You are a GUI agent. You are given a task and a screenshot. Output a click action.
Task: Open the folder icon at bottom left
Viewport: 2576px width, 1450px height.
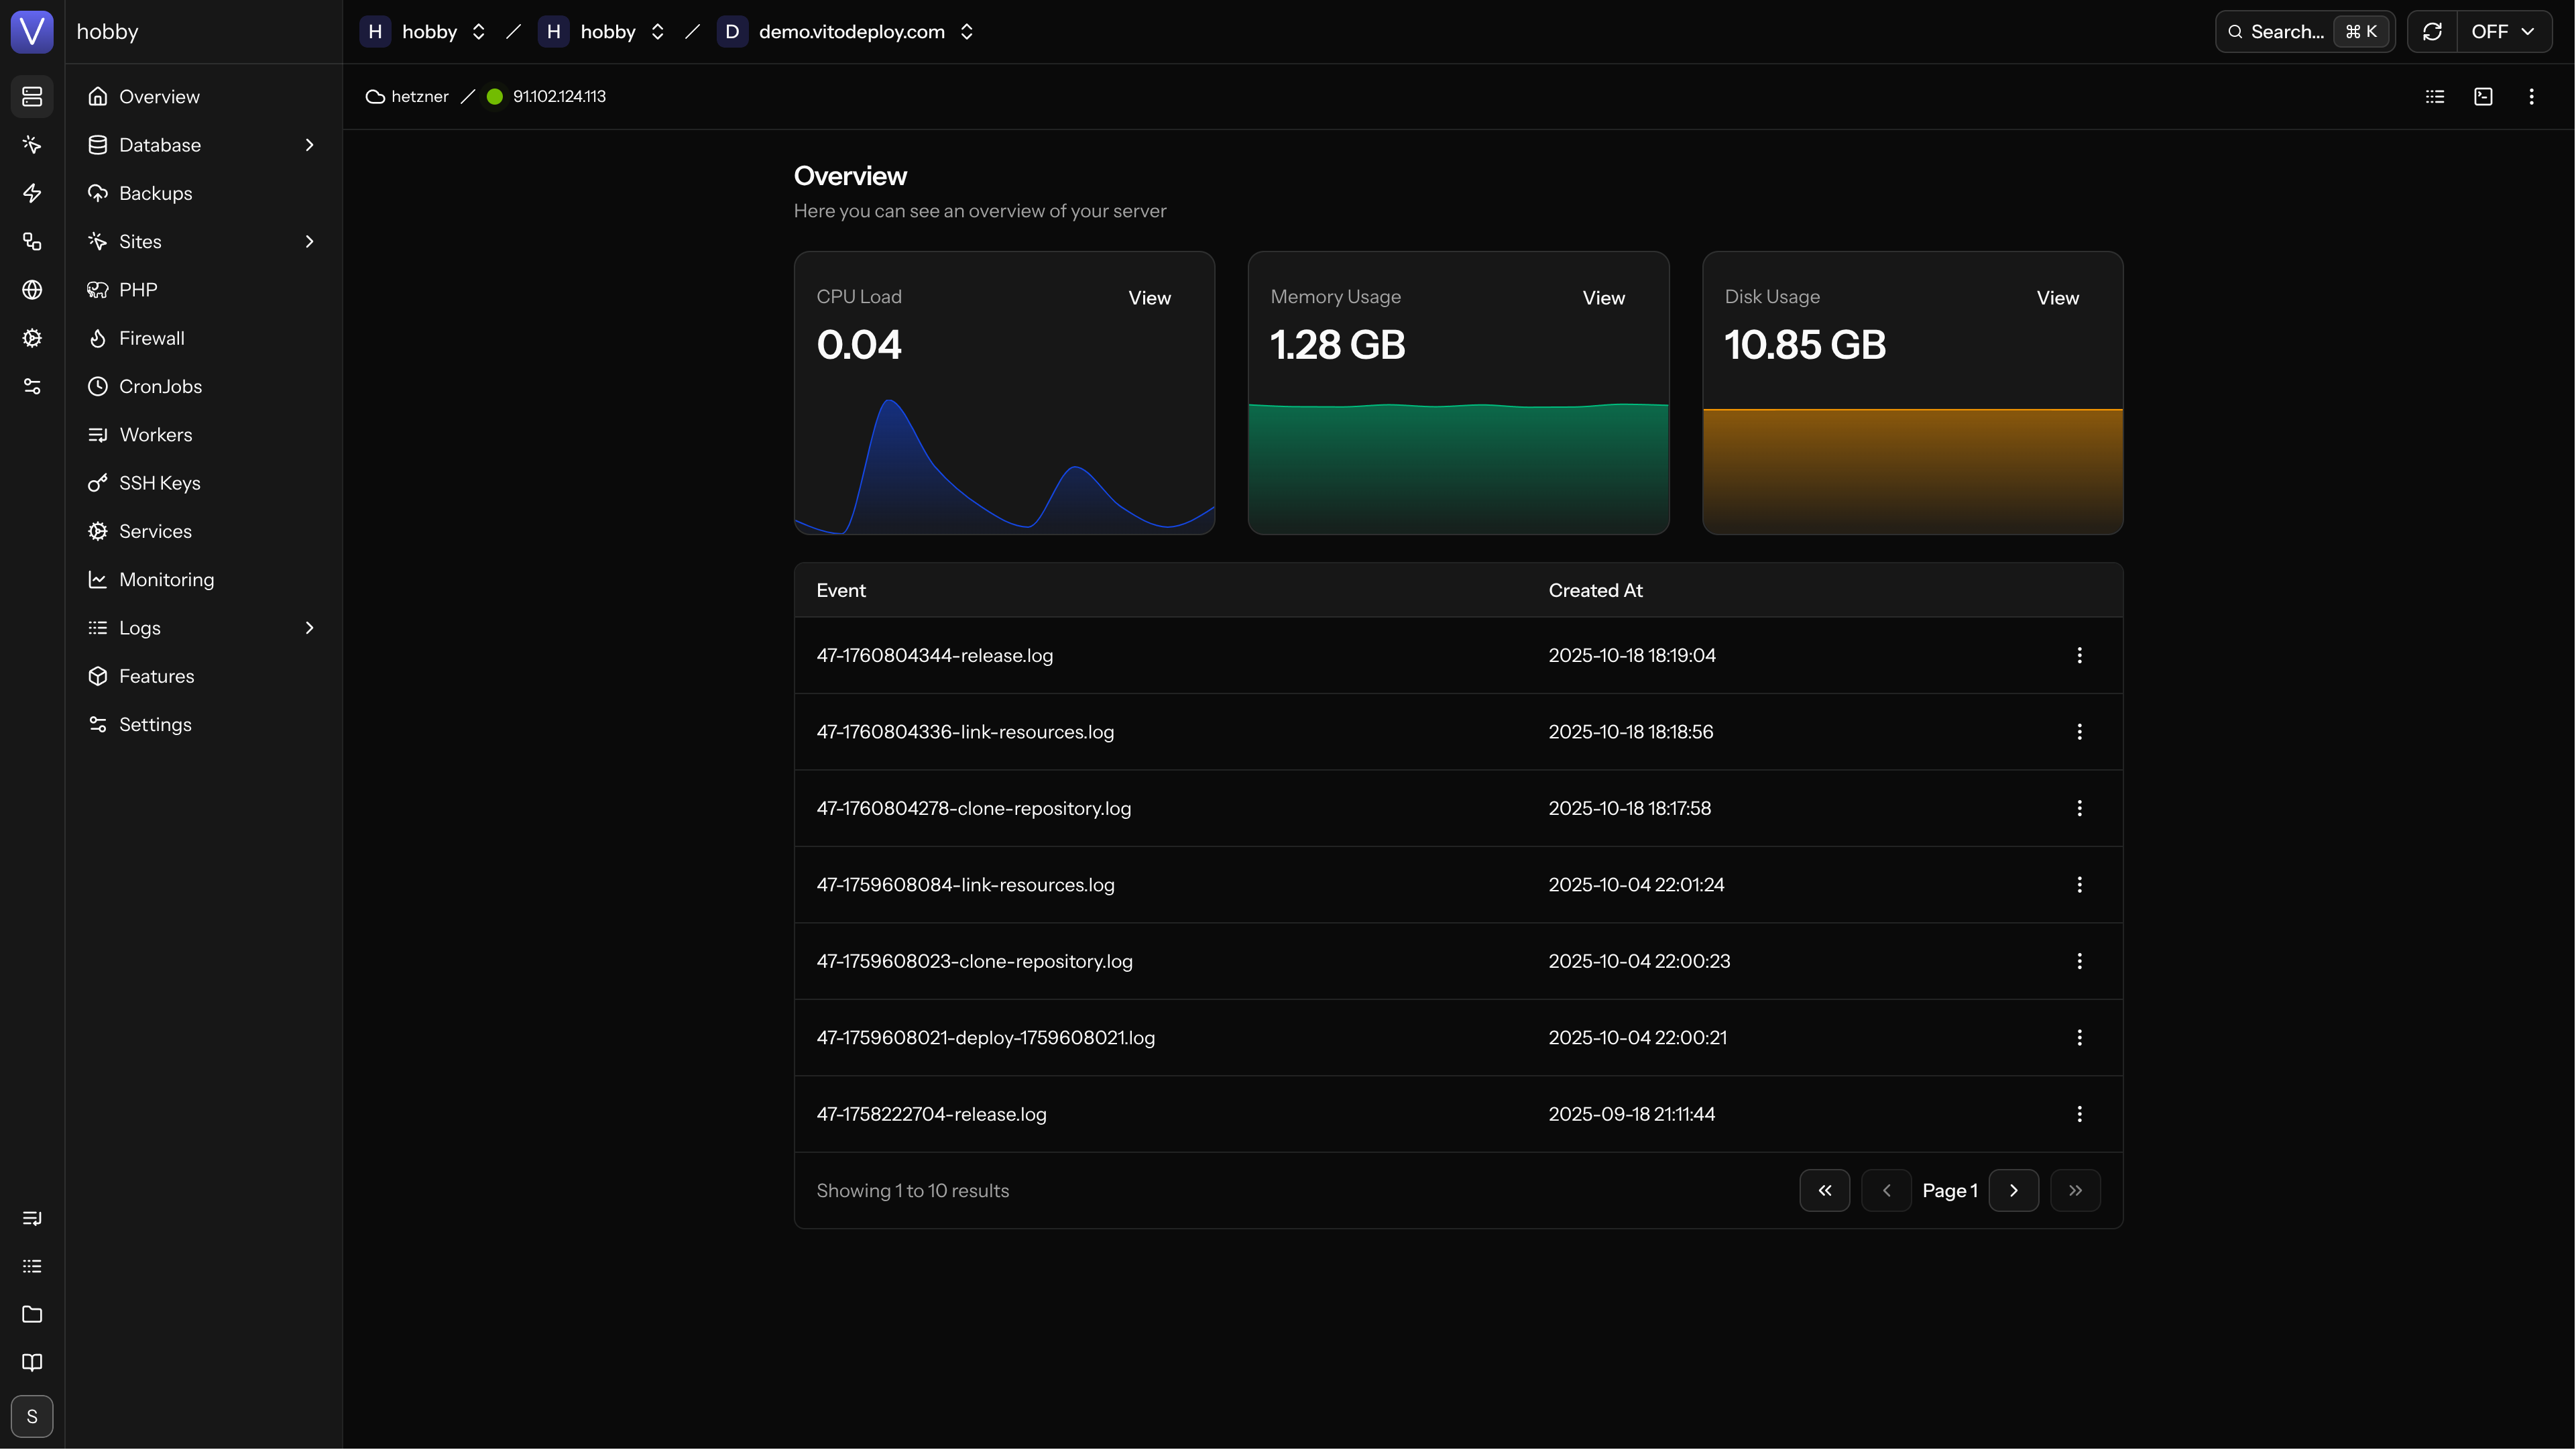pos(32,1314)
